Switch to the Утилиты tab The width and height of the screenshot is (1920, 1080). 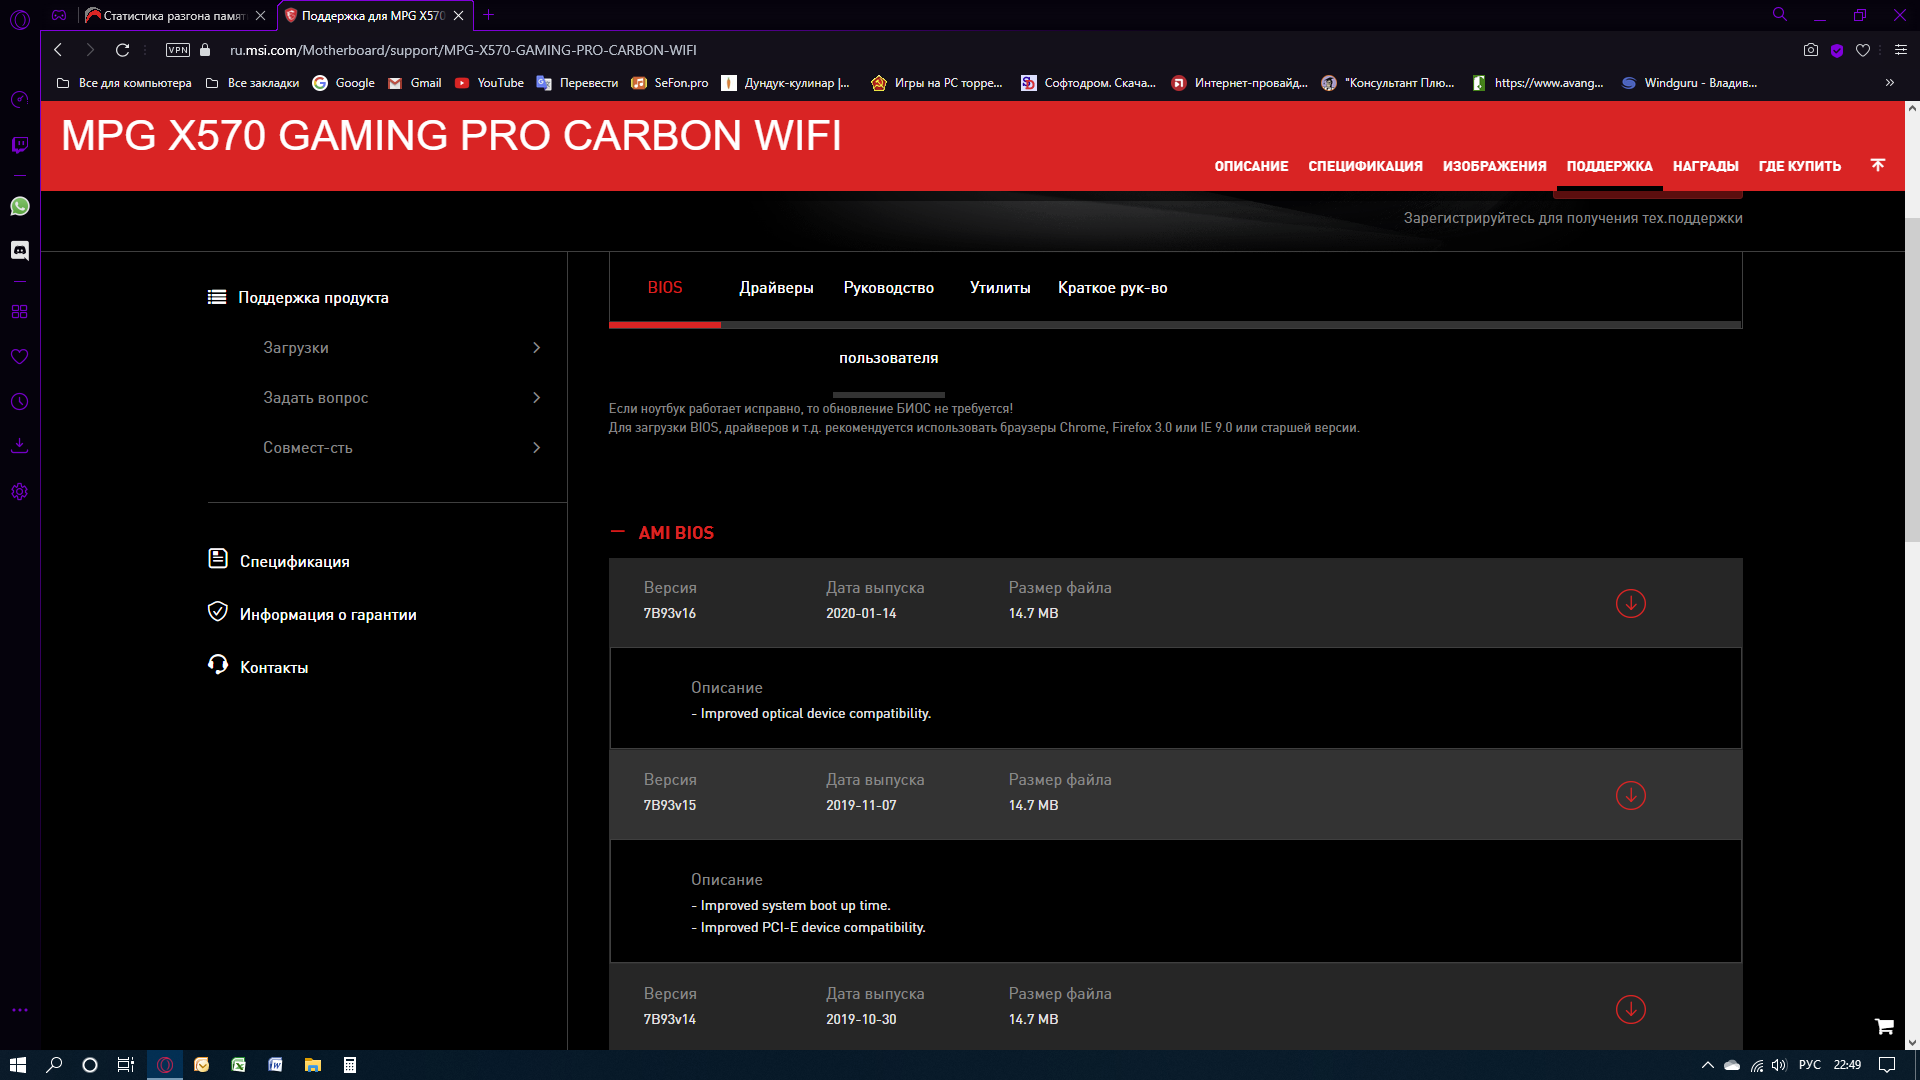(999, 288)
